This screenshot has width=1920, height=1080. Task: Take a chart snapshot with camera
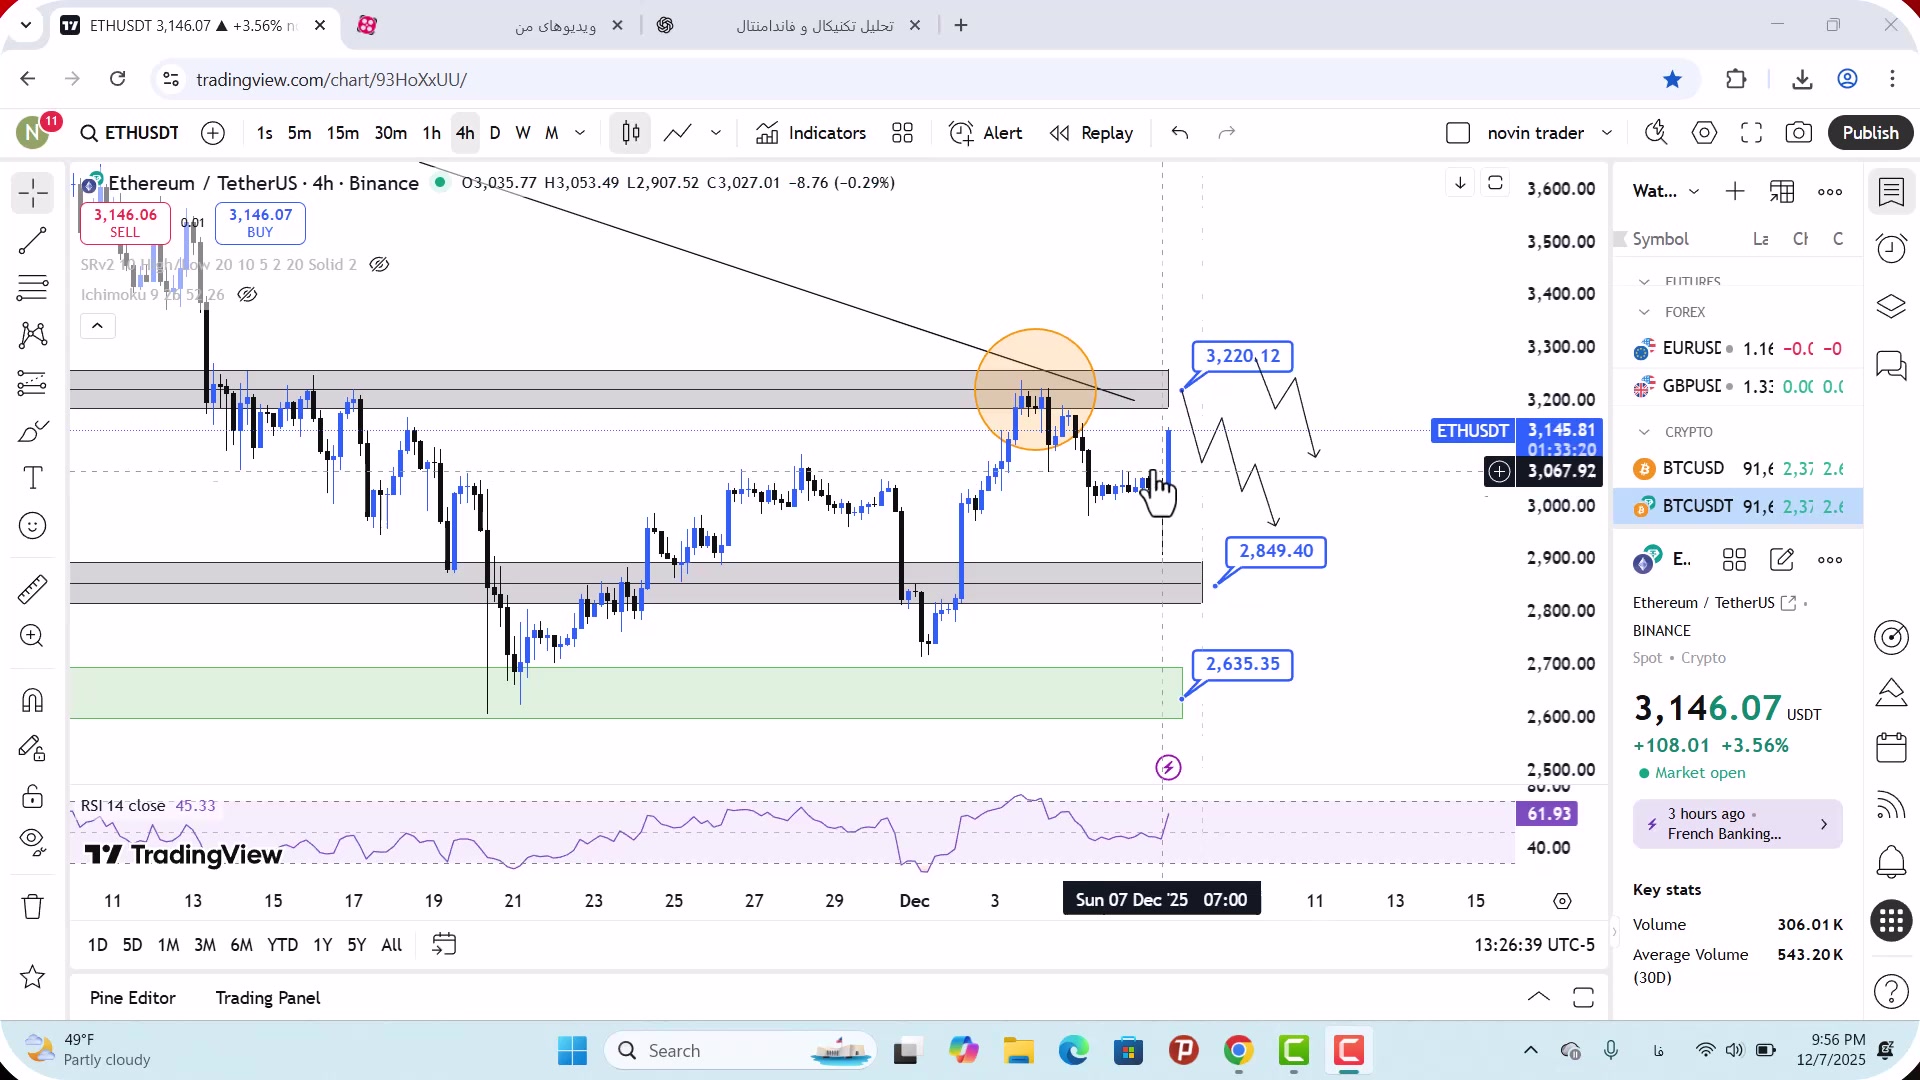[x=1799, y=133]
